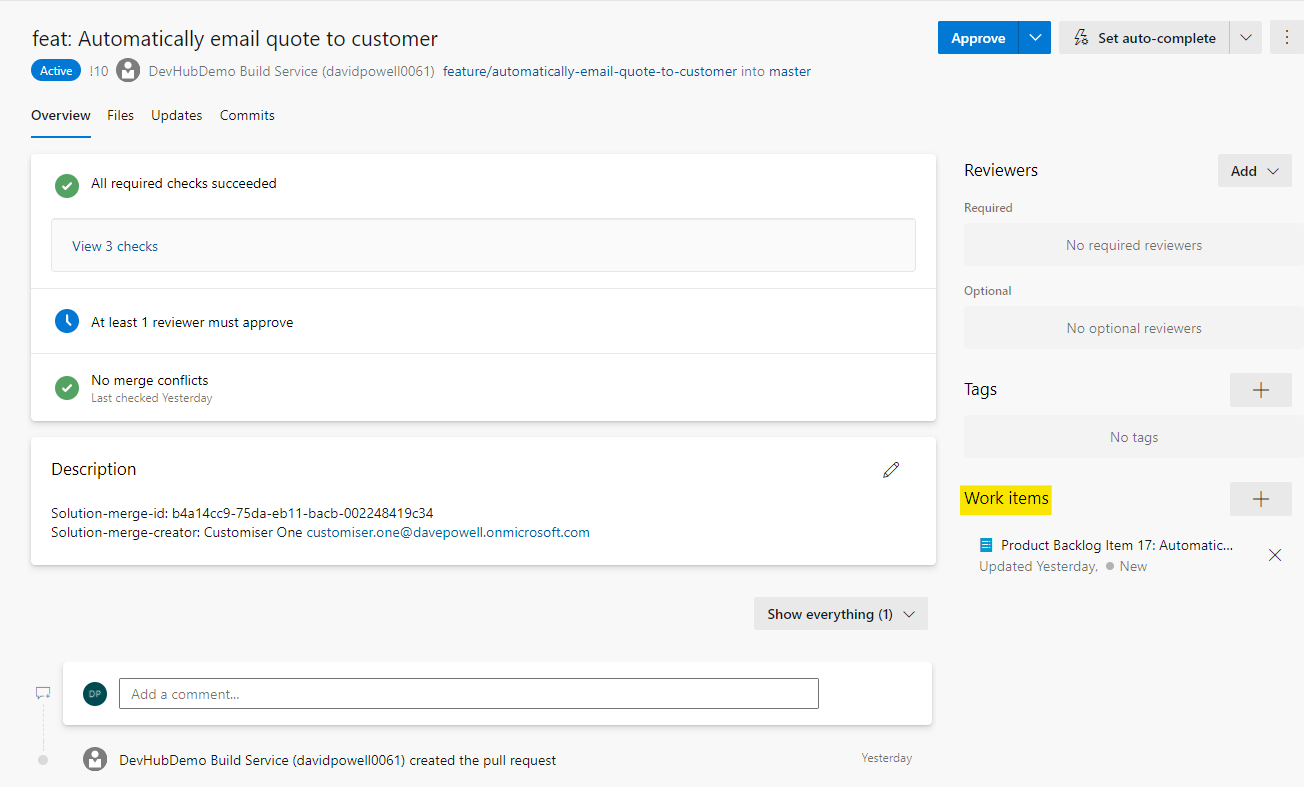1304x787 pixels.
Task: Go to the Commits tab
Action: (247, 115)
